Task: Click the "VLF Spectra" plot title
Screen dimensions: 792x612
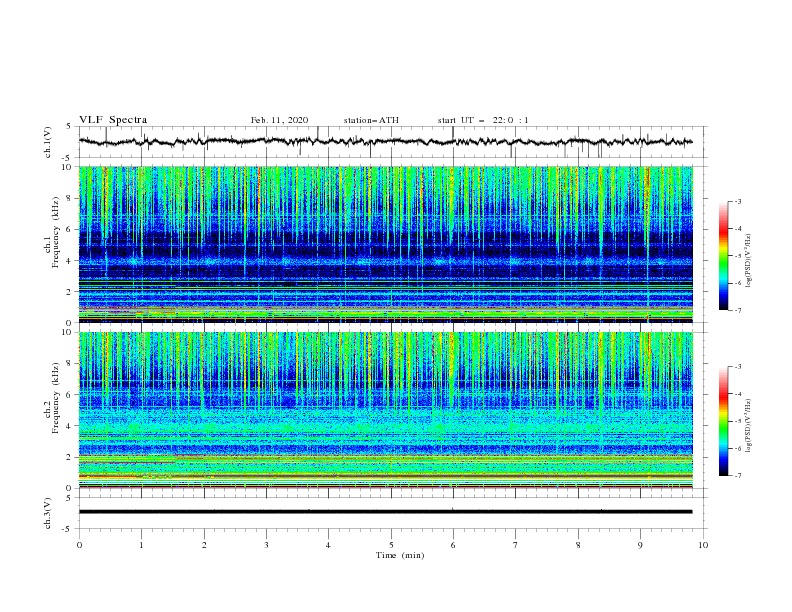Action: (113, 120)
